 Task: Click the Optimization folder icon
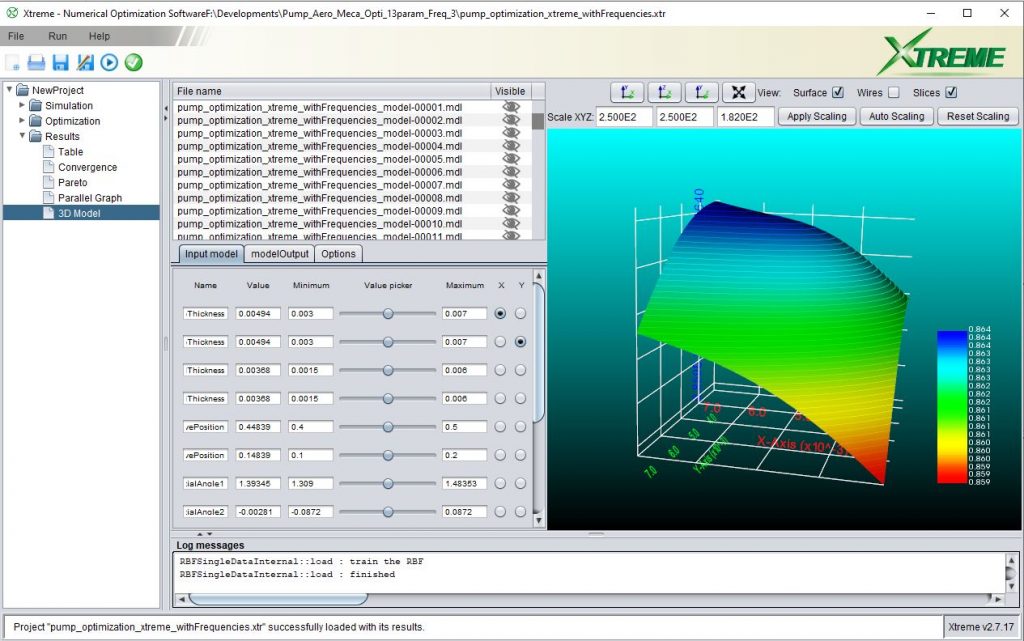(36, 121)
